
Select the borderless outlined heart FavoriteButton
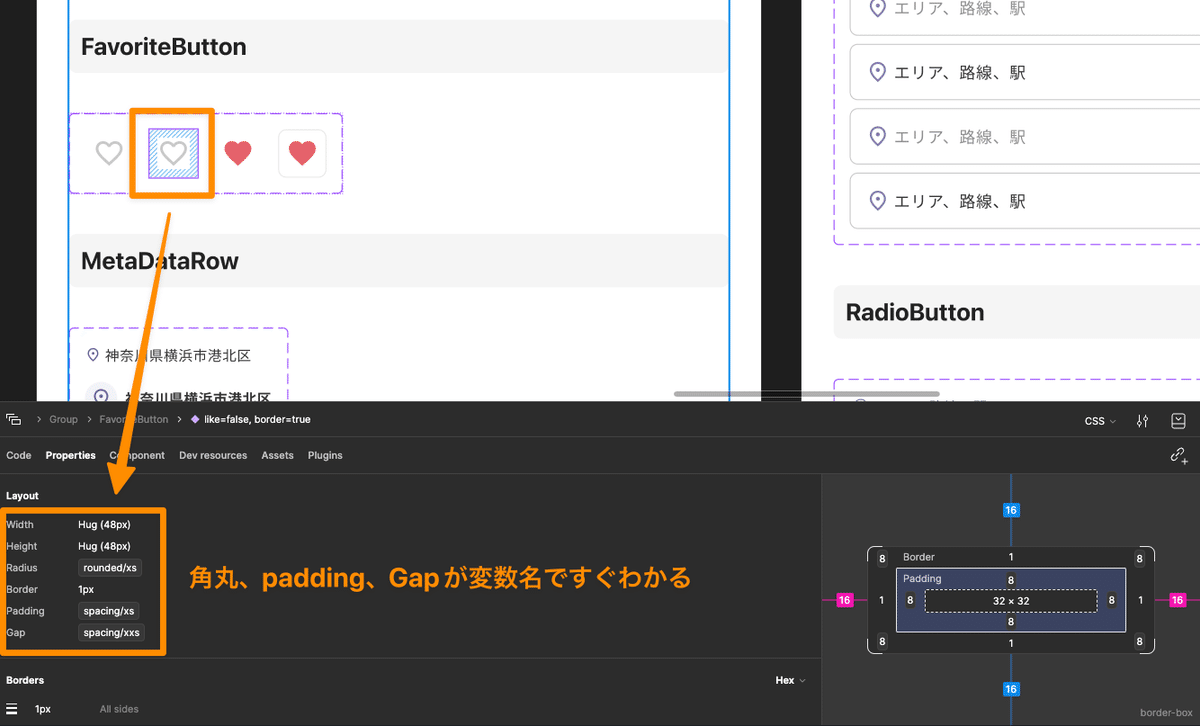pos(109,153)
